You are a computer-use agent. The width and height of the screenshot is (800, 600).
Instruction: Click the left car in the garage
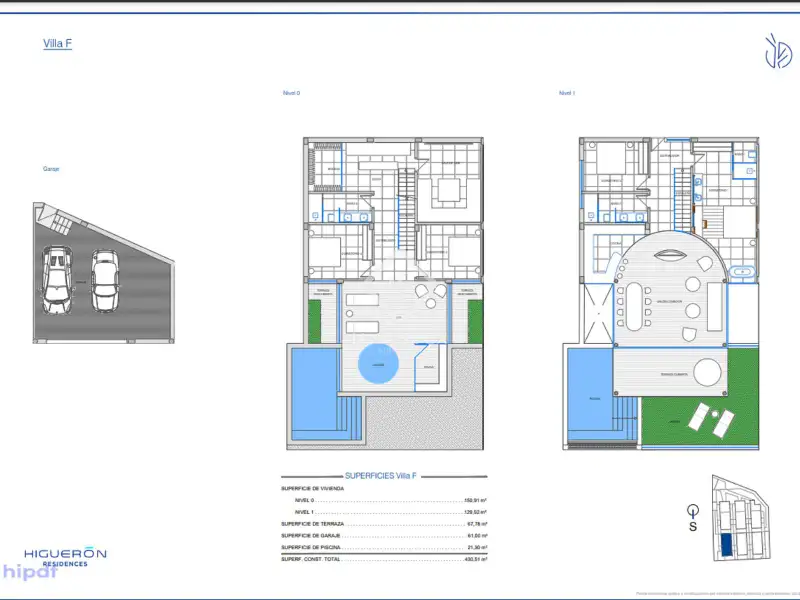coord(56,279)
